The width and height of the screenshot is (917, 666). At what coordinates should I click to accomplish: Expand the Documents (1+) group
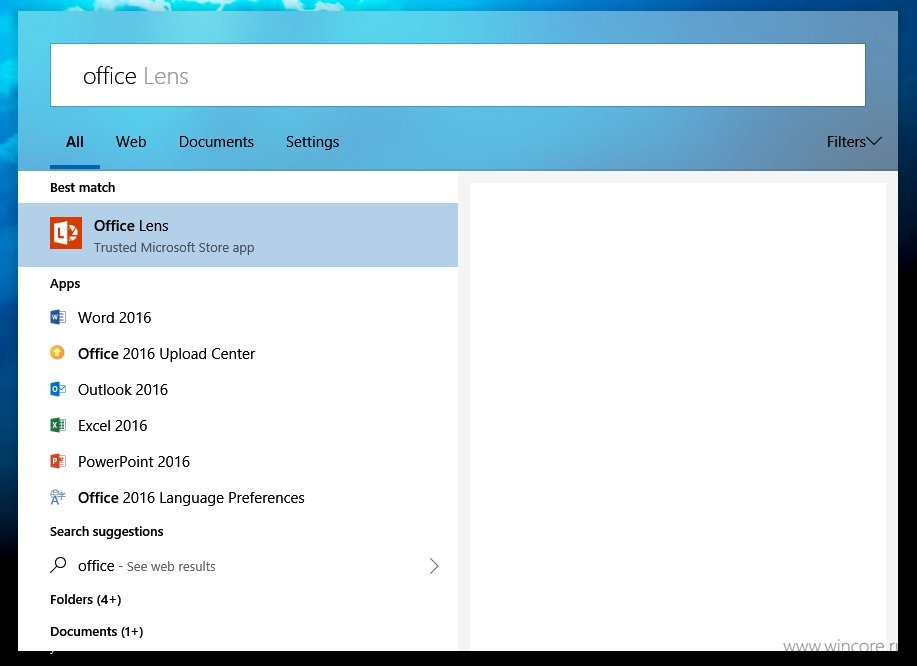point(96,632)
